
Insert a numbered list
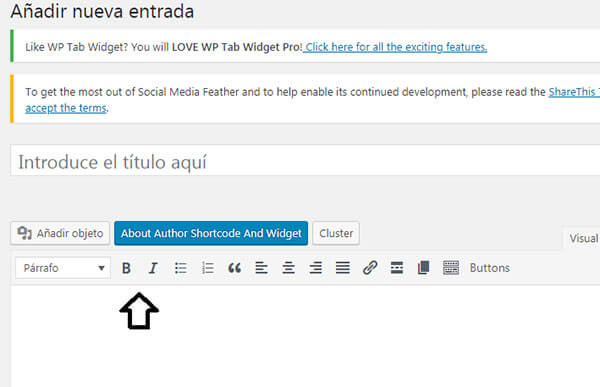(207, 268)
